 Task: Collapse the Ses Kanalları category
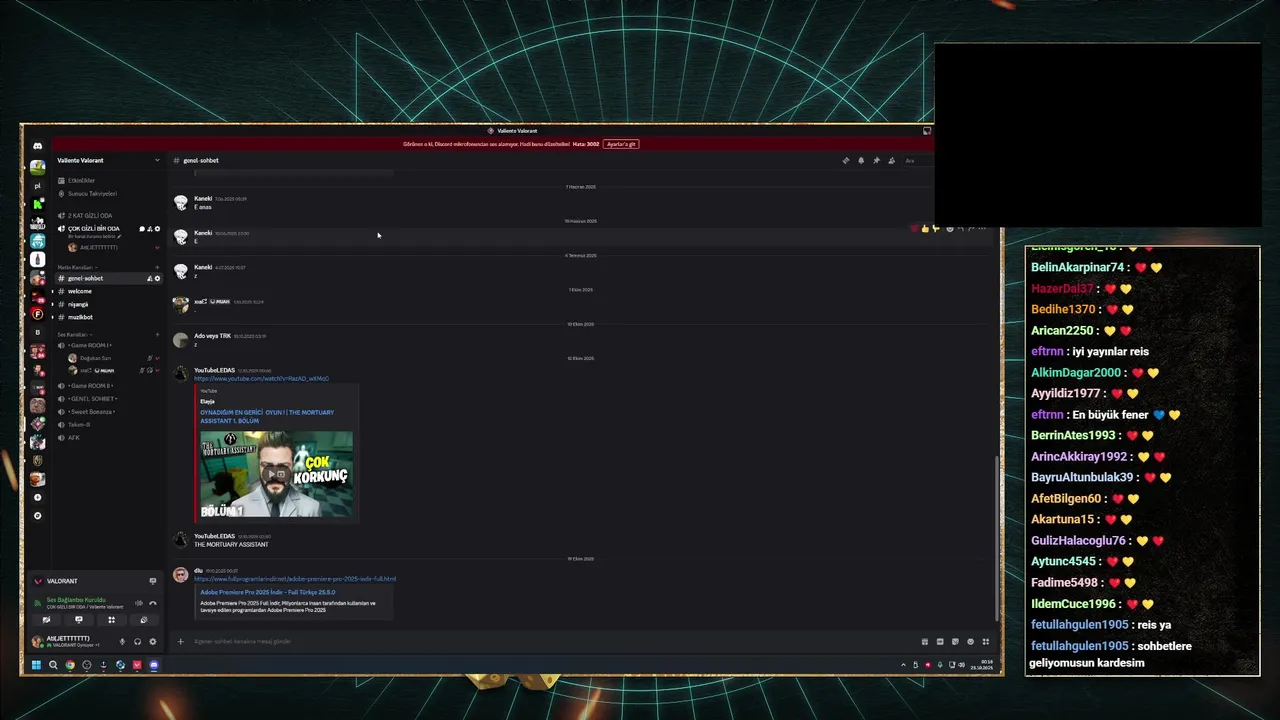pyautogui.click(x=74, y=334)
